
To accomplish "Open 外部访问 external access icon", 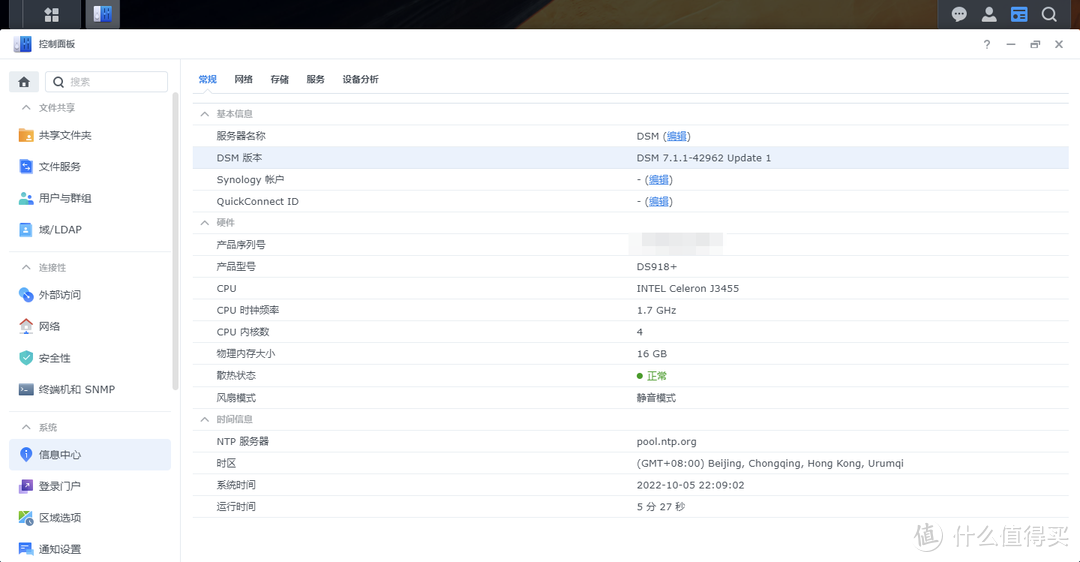I will point(25,295).
